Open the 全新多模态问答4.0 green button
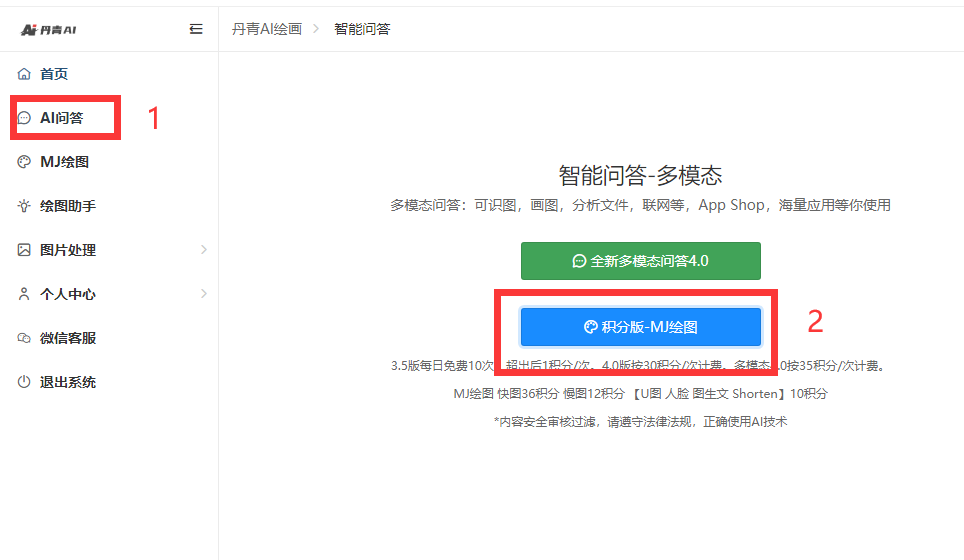 (x=640, y=261)
